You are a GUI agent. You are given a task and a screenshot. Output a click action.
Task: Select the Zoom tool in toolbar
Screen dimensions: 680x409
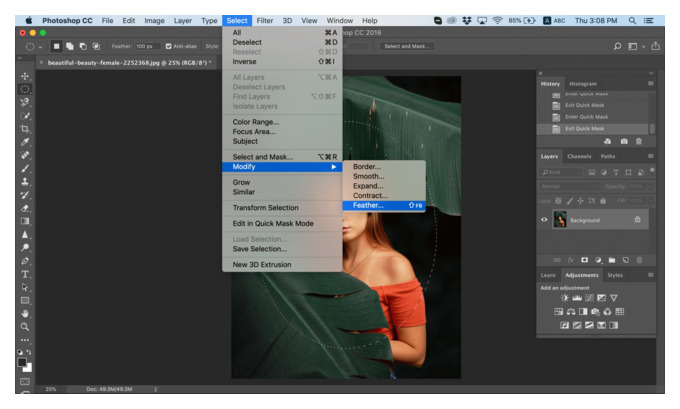tap(25, 327)
